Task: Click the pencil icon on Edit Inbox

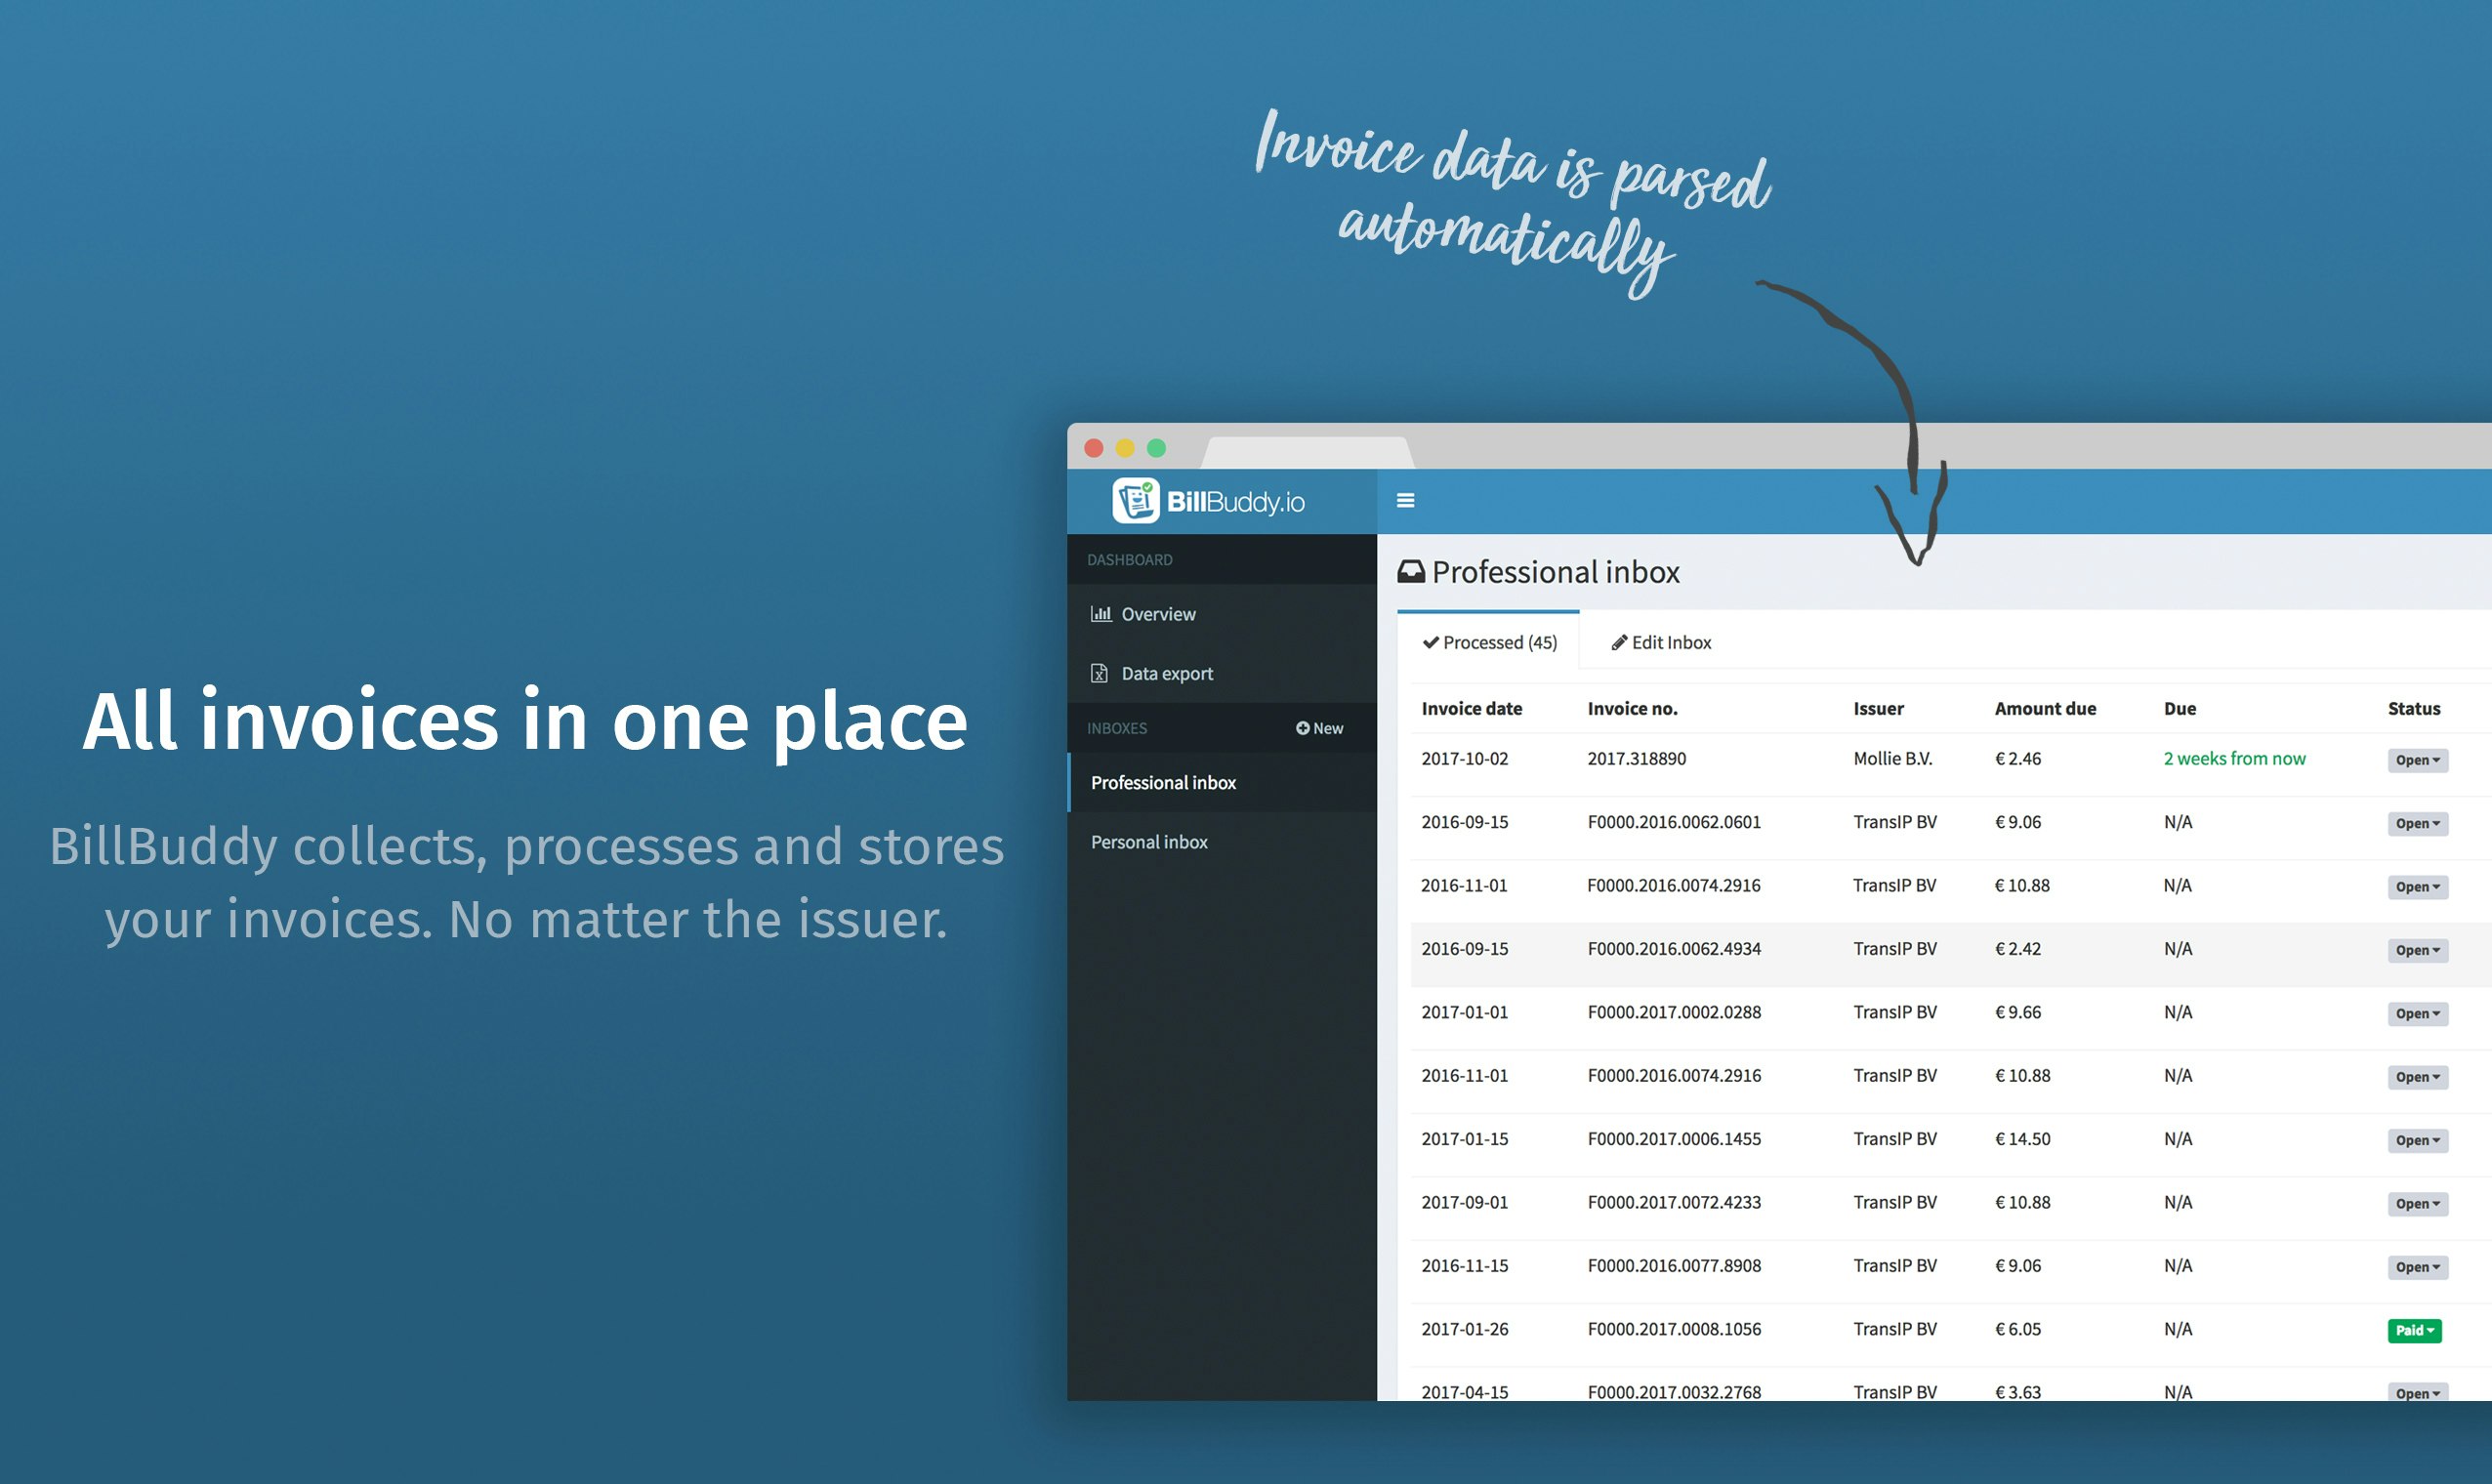Action: coord(1619,642)
